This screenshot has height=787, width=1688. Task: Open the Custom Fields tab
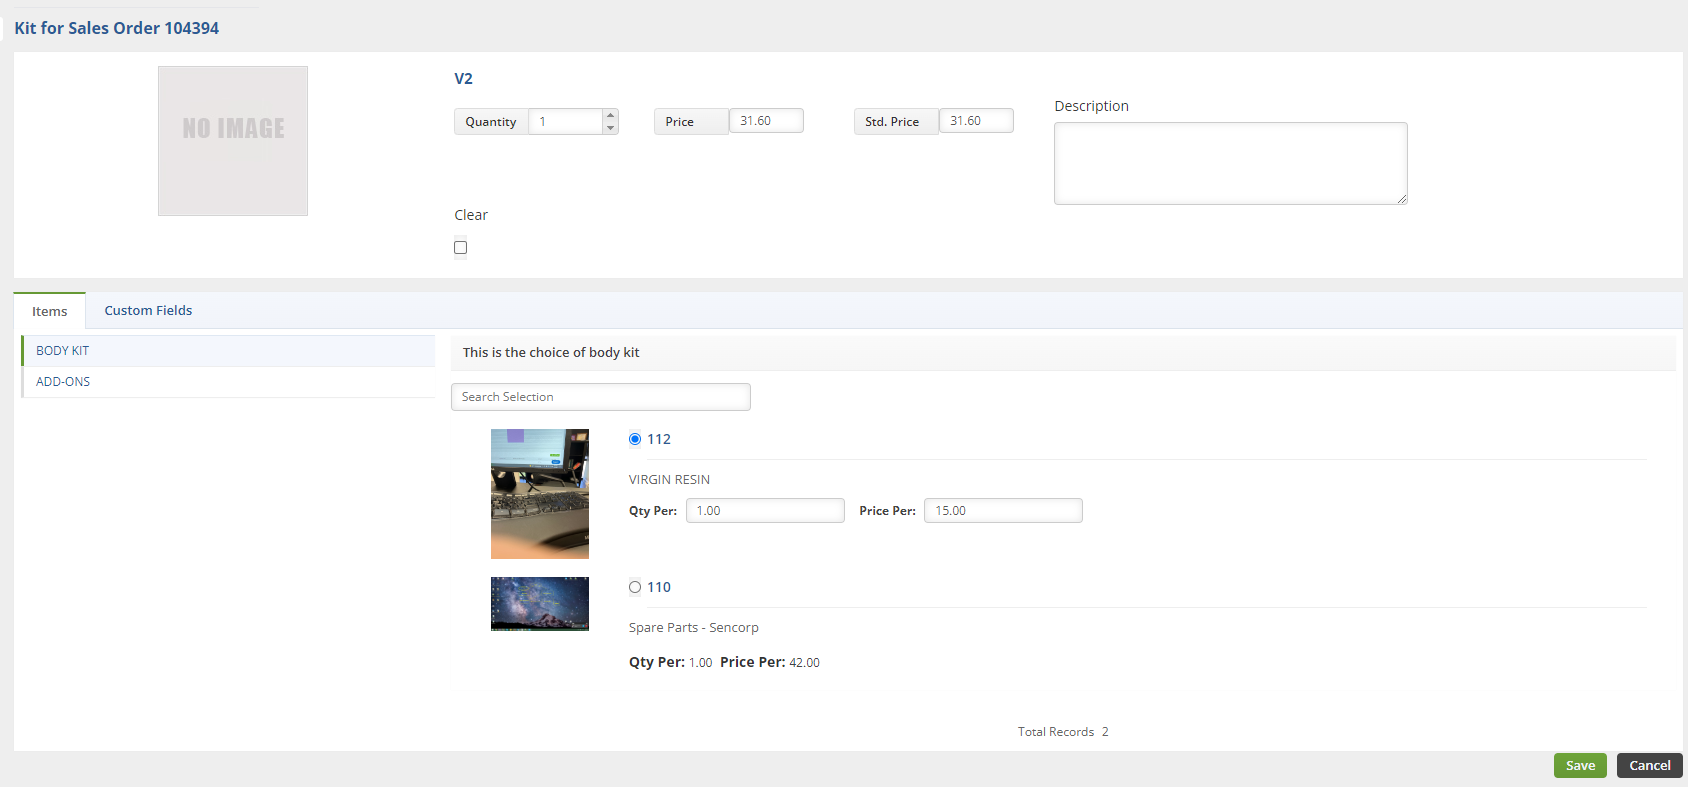(148, 311)
